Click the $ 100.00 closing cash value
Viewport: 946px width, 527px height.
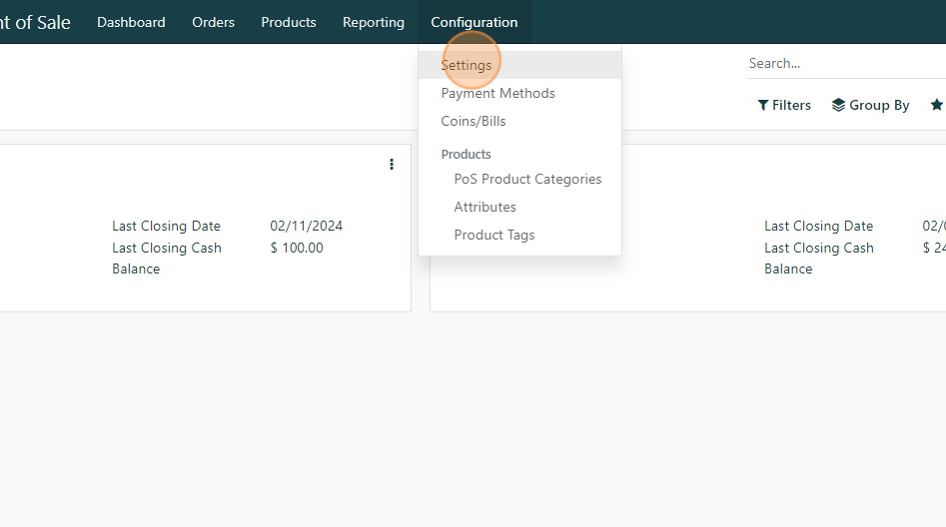click(x=296, y=248)
